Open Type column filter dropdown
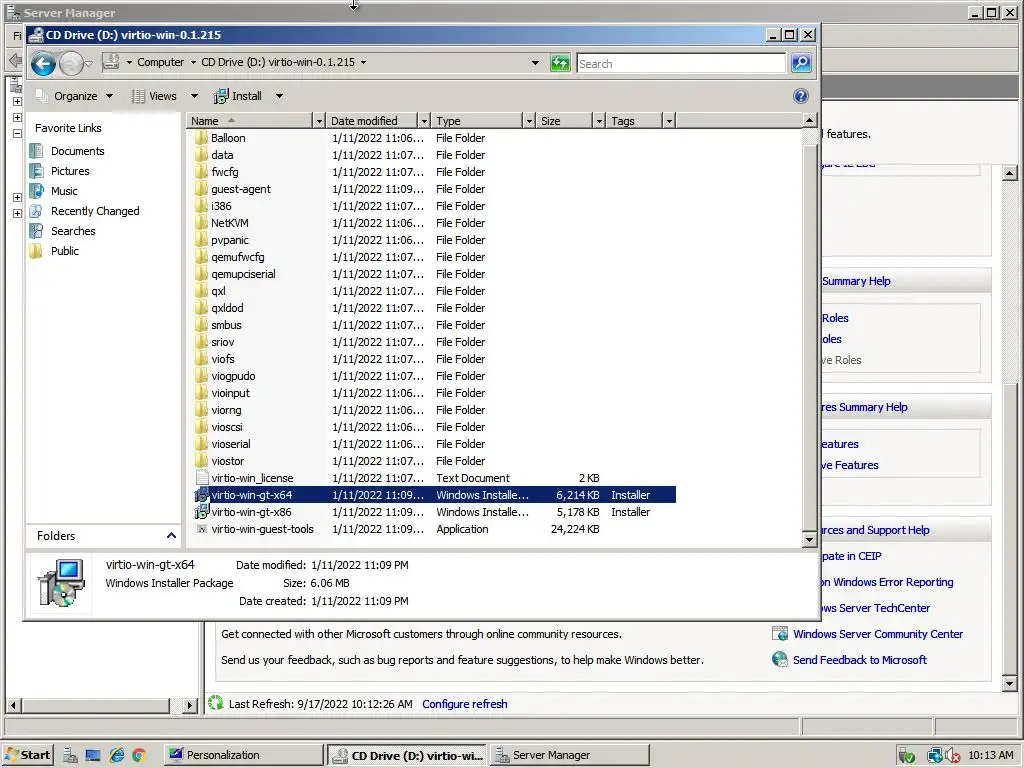This screenshot has height=768, width=1024. [529, 121]
